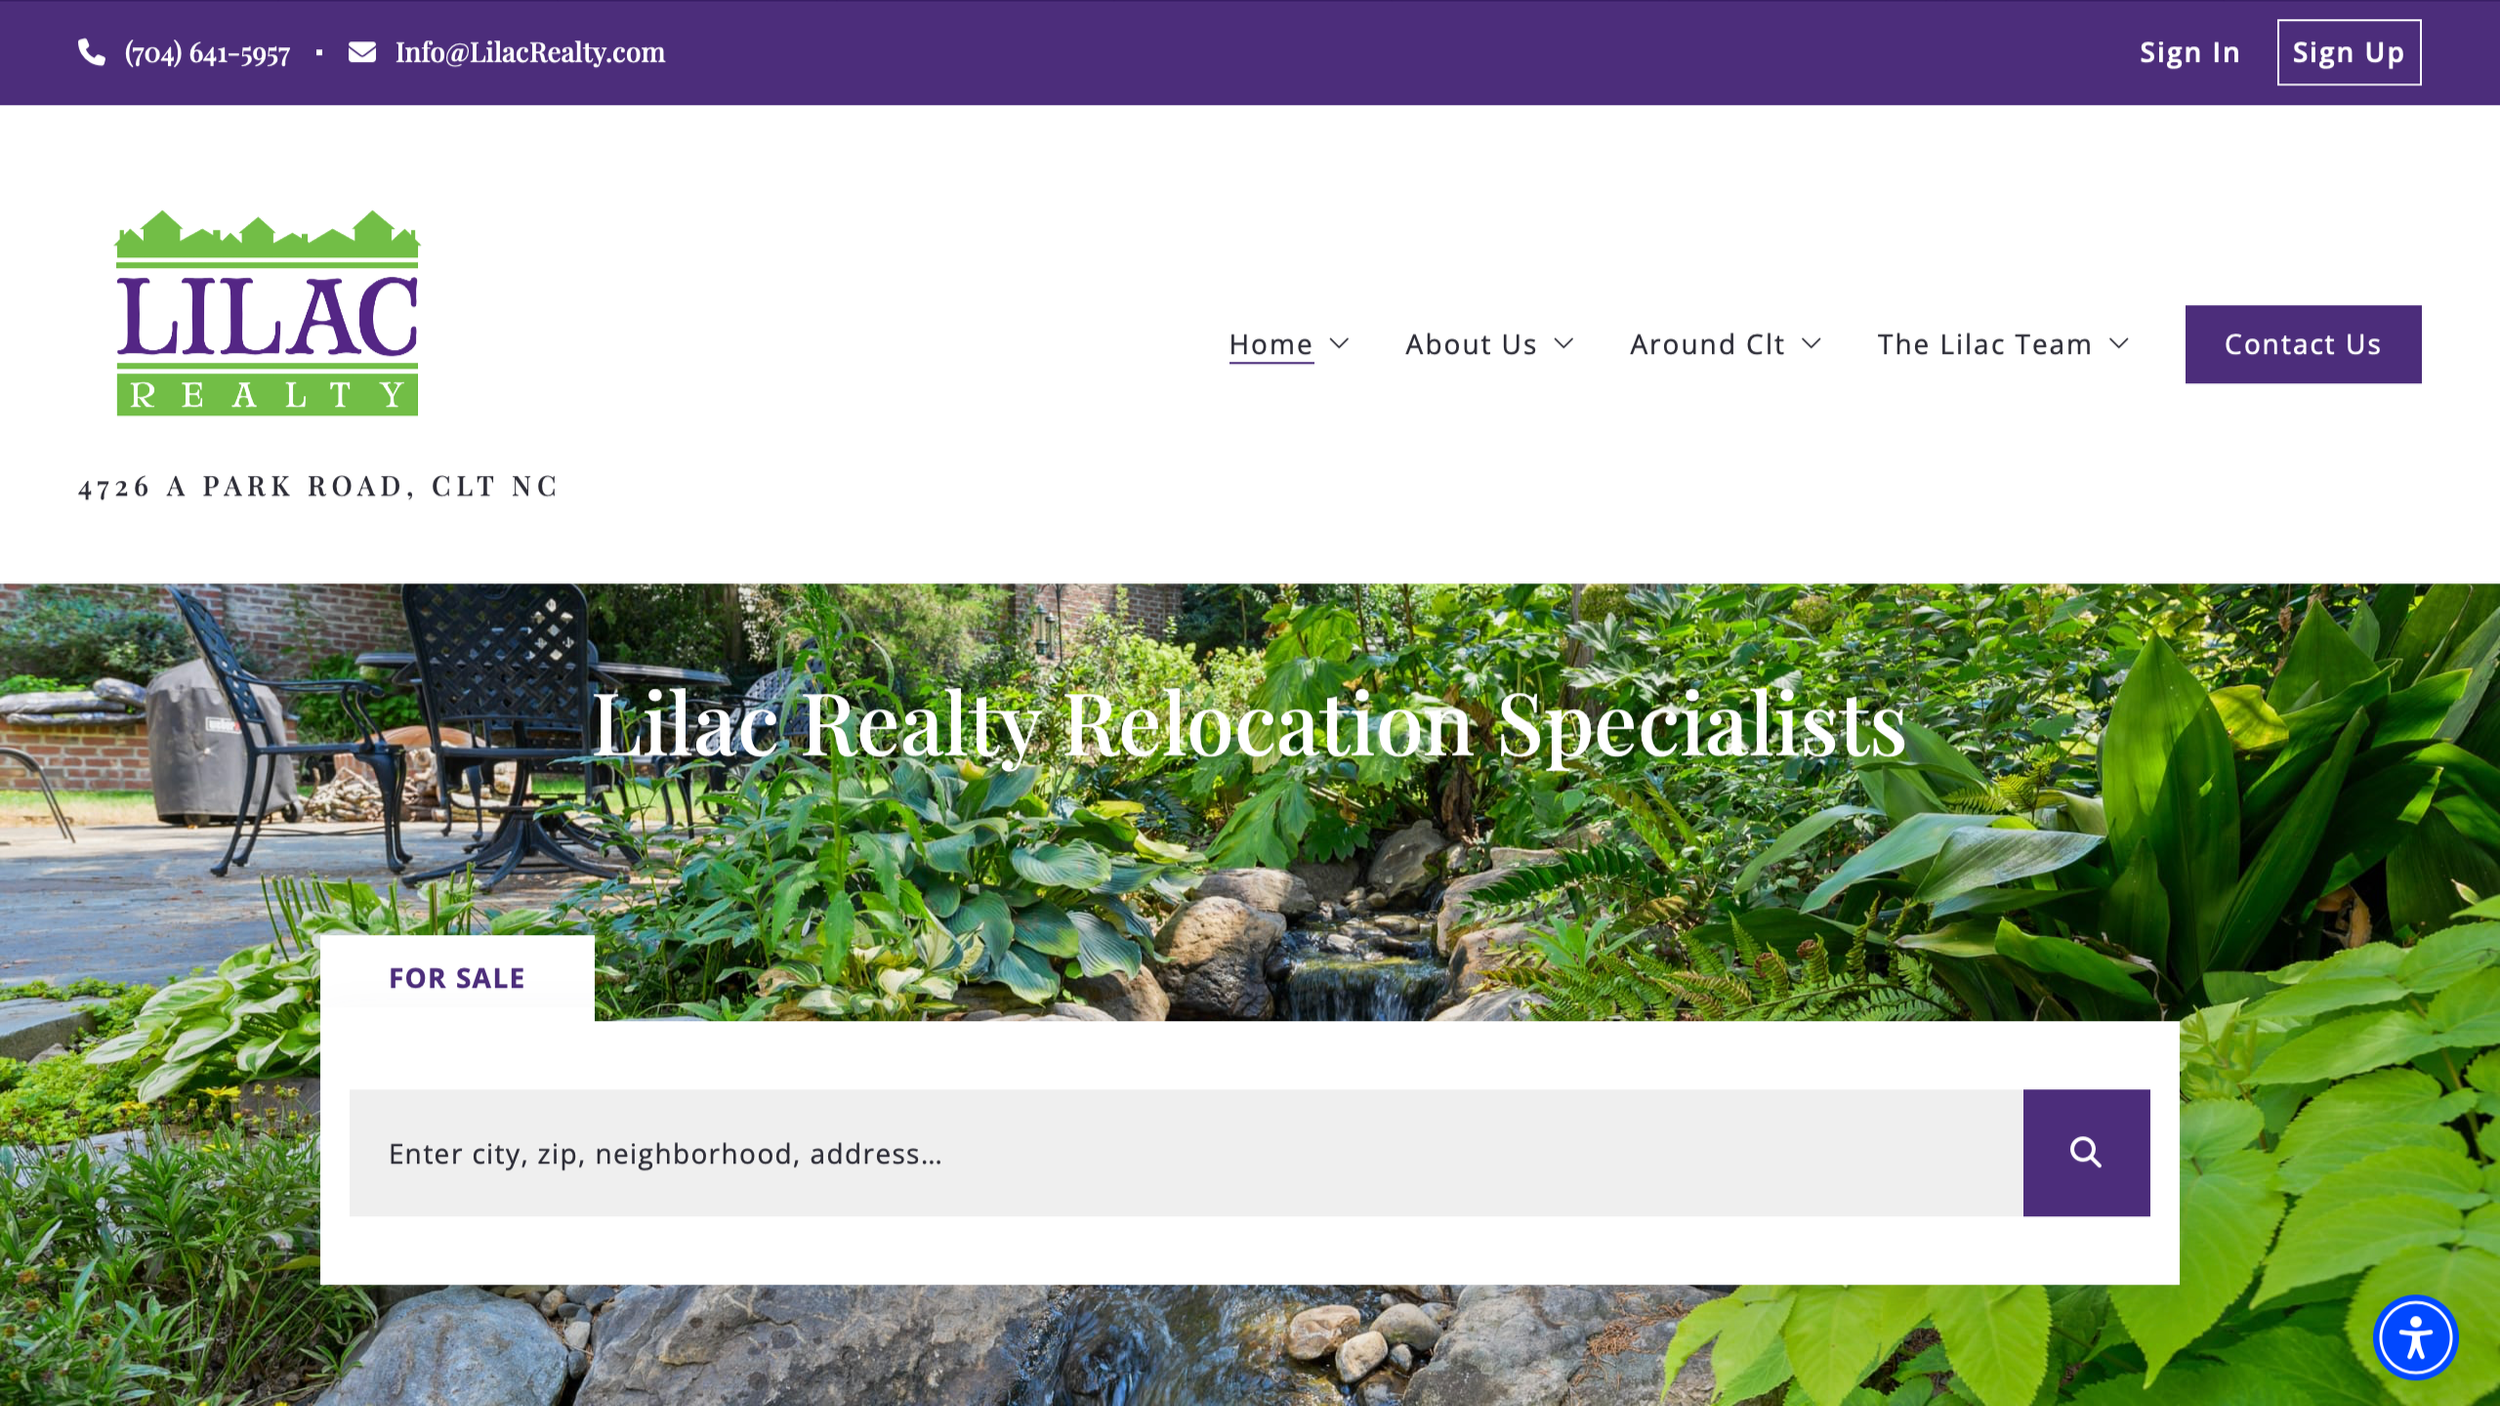Click the magnifying glass search button
Screen dimensions: 2500x1406
2086,1152
